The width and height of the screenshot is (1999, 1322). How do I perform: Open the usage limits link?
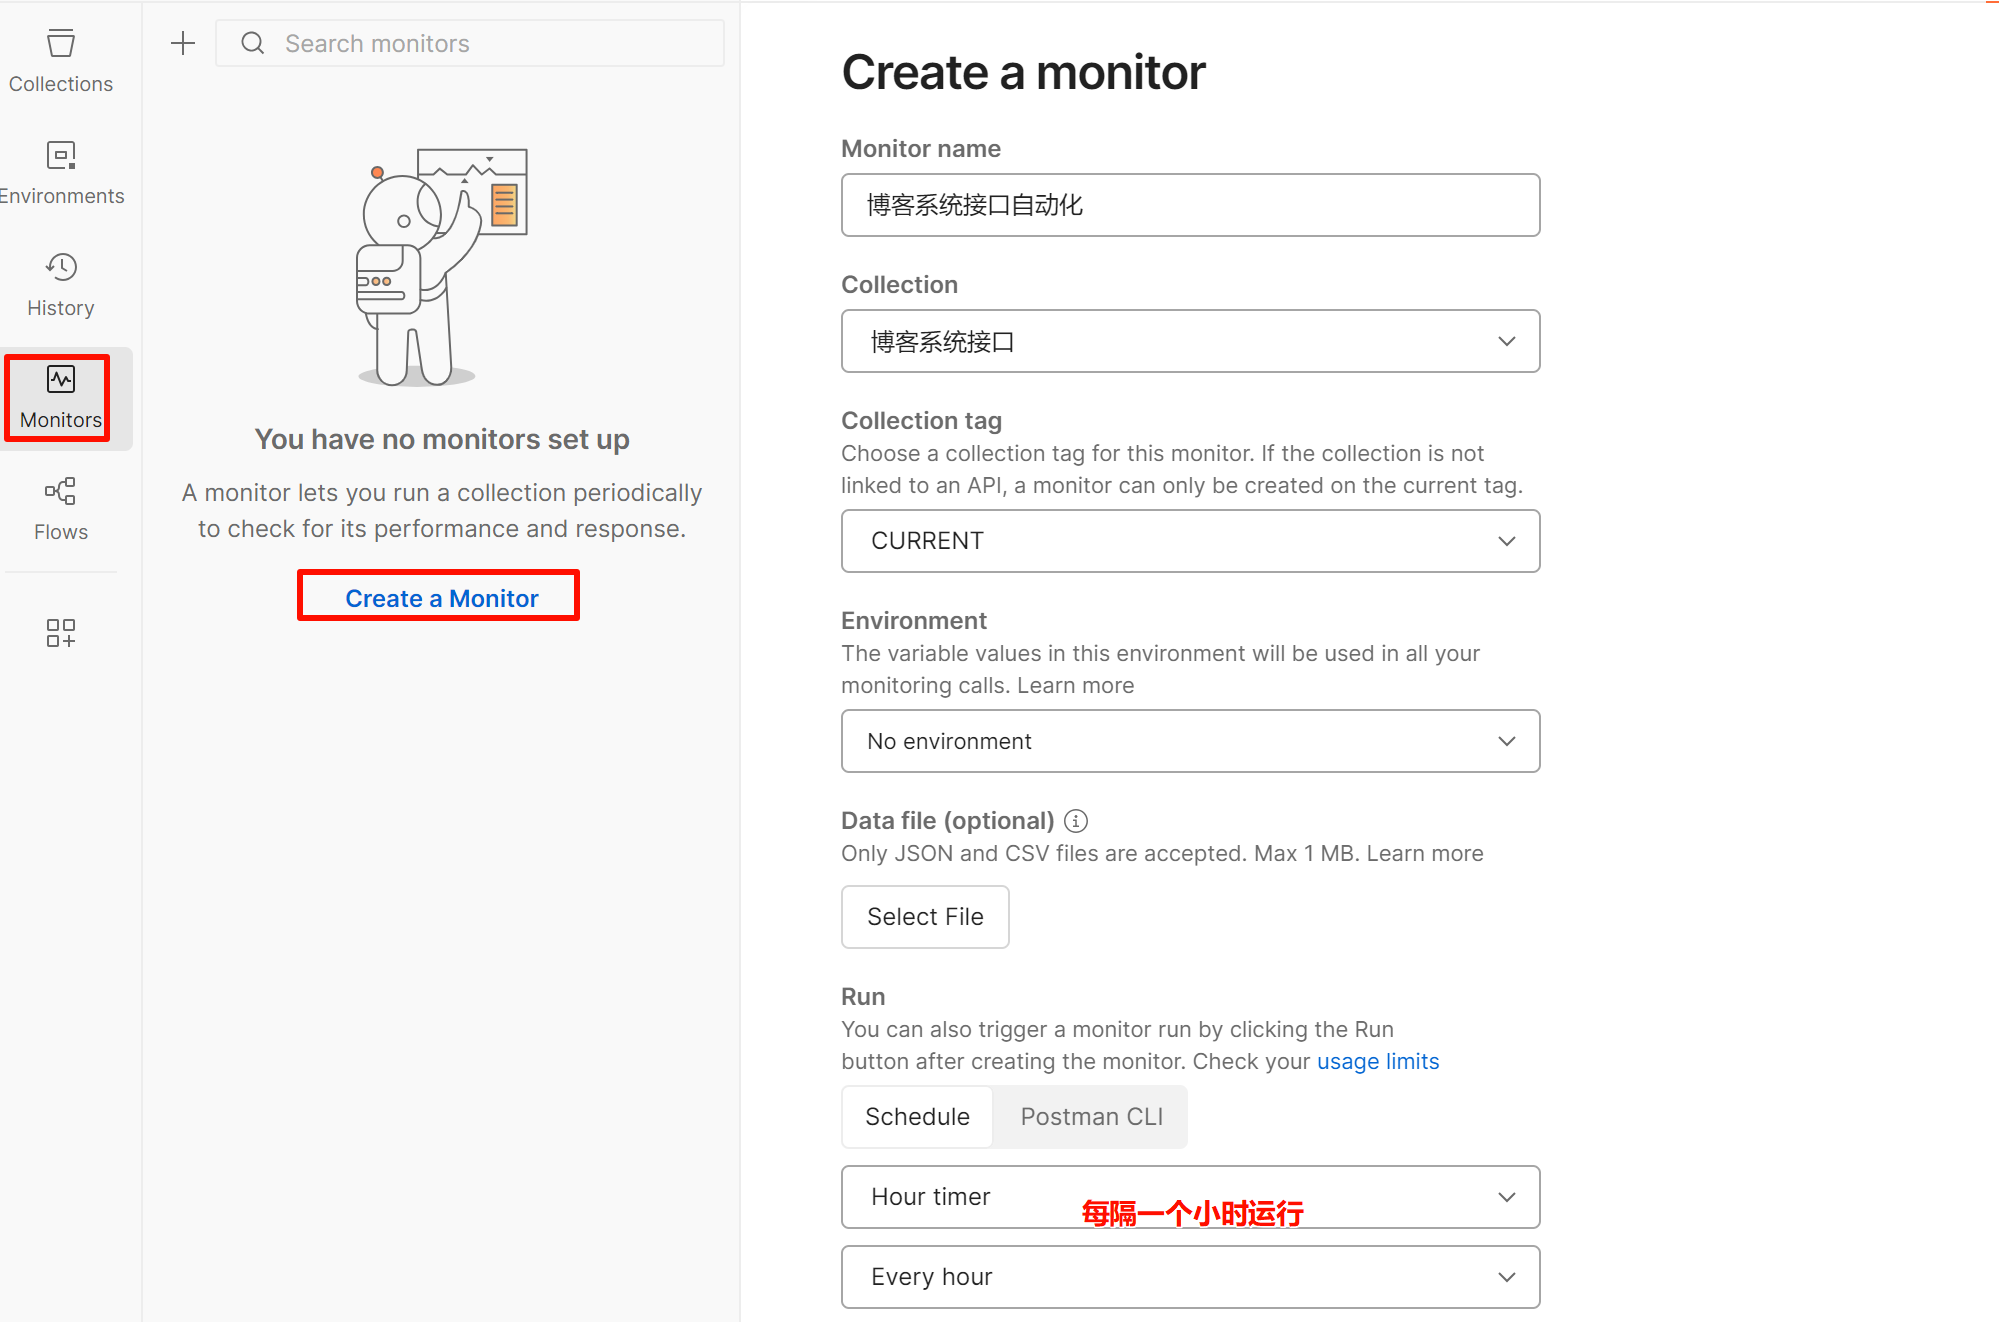pyautogui.click(x=1377, y=1061)
